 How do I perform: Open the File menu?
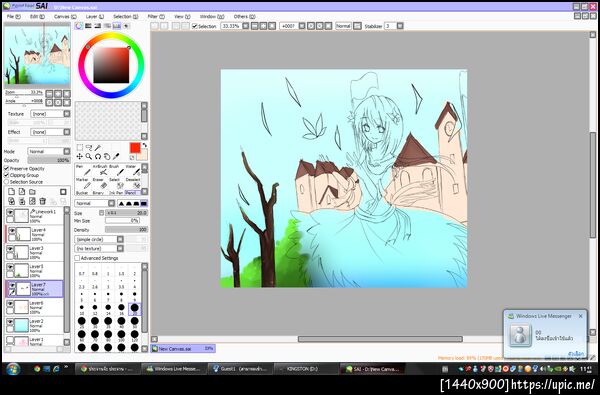[x=13, y=16]
